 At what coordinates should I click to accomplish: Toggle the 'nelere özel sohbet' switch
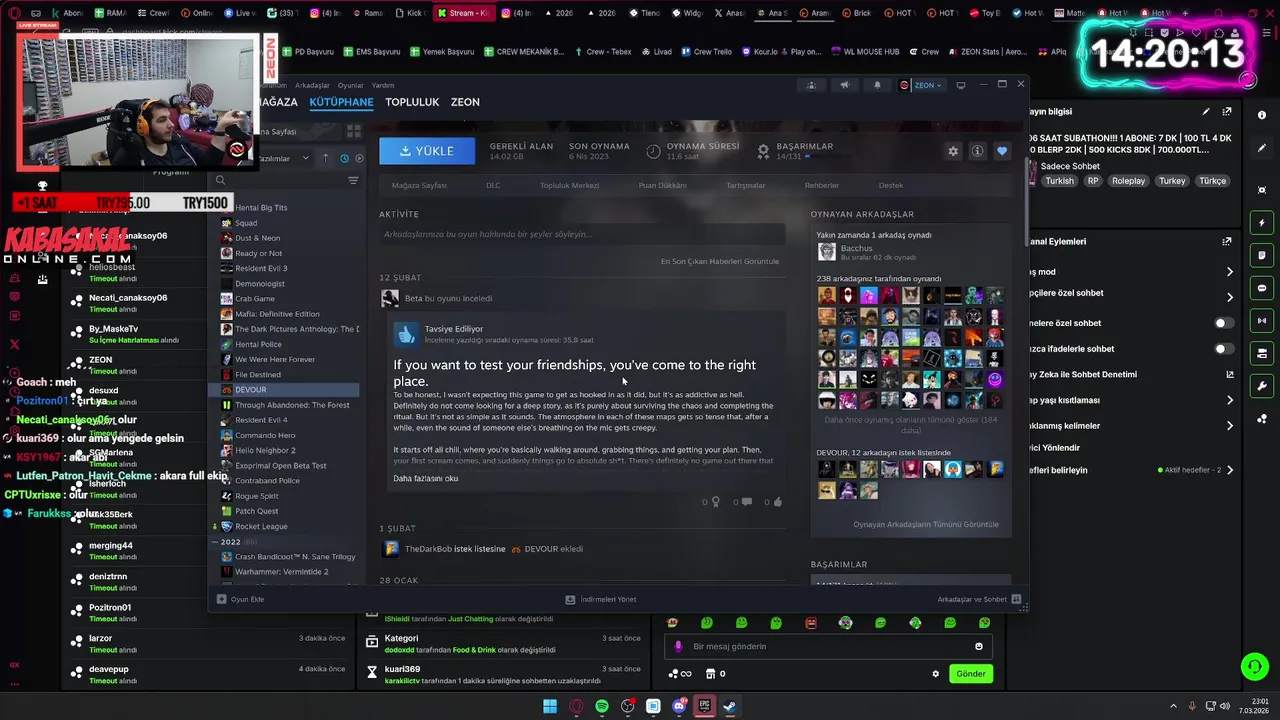tap(1223, 323)
